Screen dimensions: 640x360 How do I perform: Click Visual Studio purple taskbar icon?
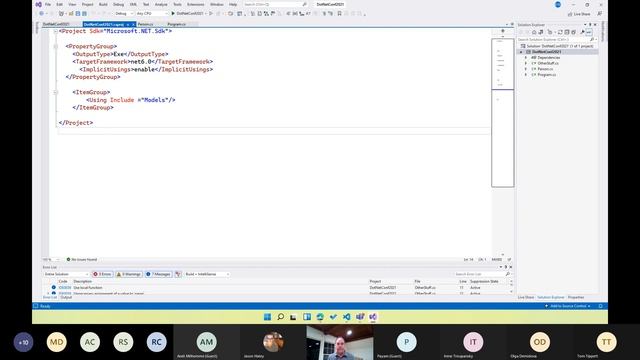pyautogui.click(x=373, y=317)
